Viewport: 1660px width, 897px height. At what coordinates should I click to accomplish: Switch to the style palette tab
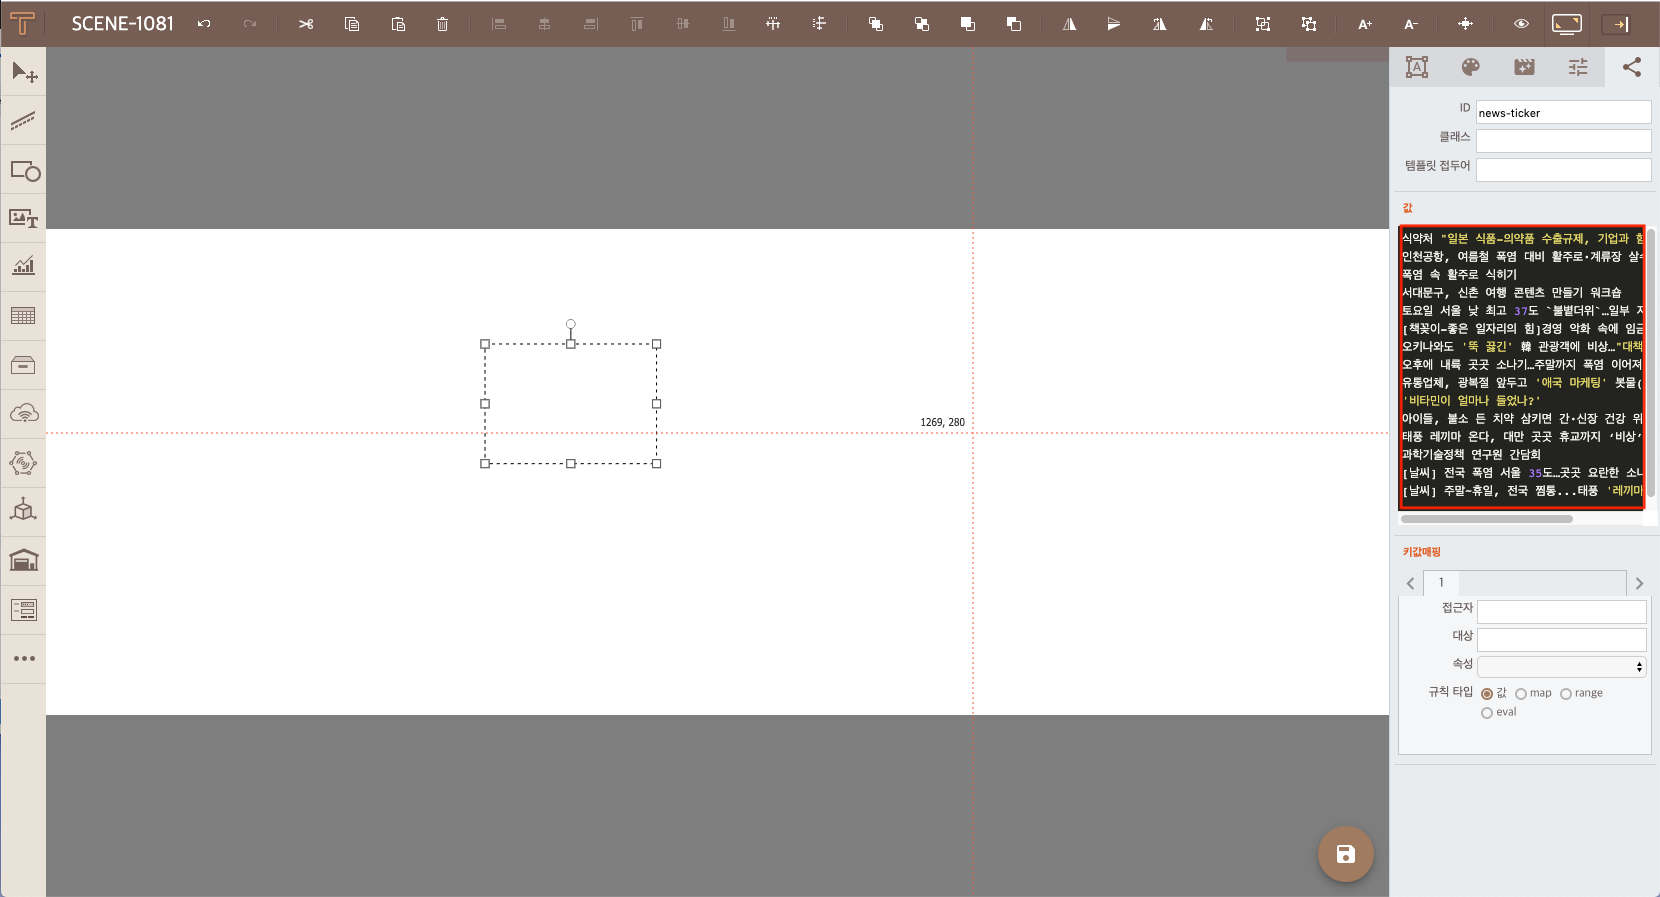(1470, 67)
